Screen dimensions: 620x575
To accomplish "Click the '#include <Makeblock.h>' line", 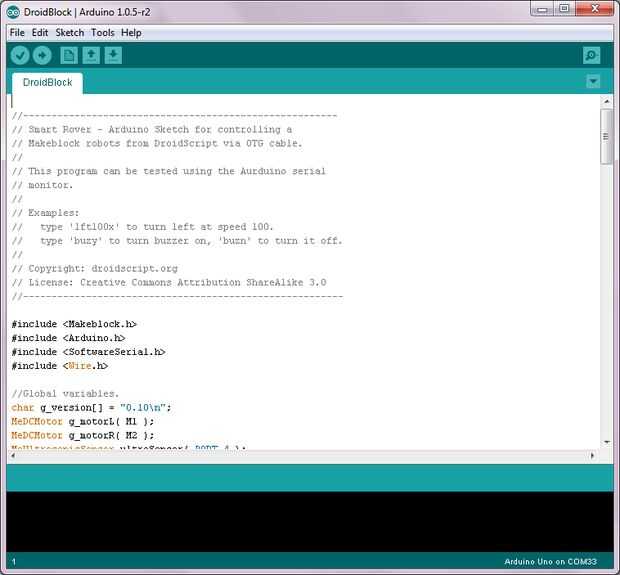I will coord(74,324).
